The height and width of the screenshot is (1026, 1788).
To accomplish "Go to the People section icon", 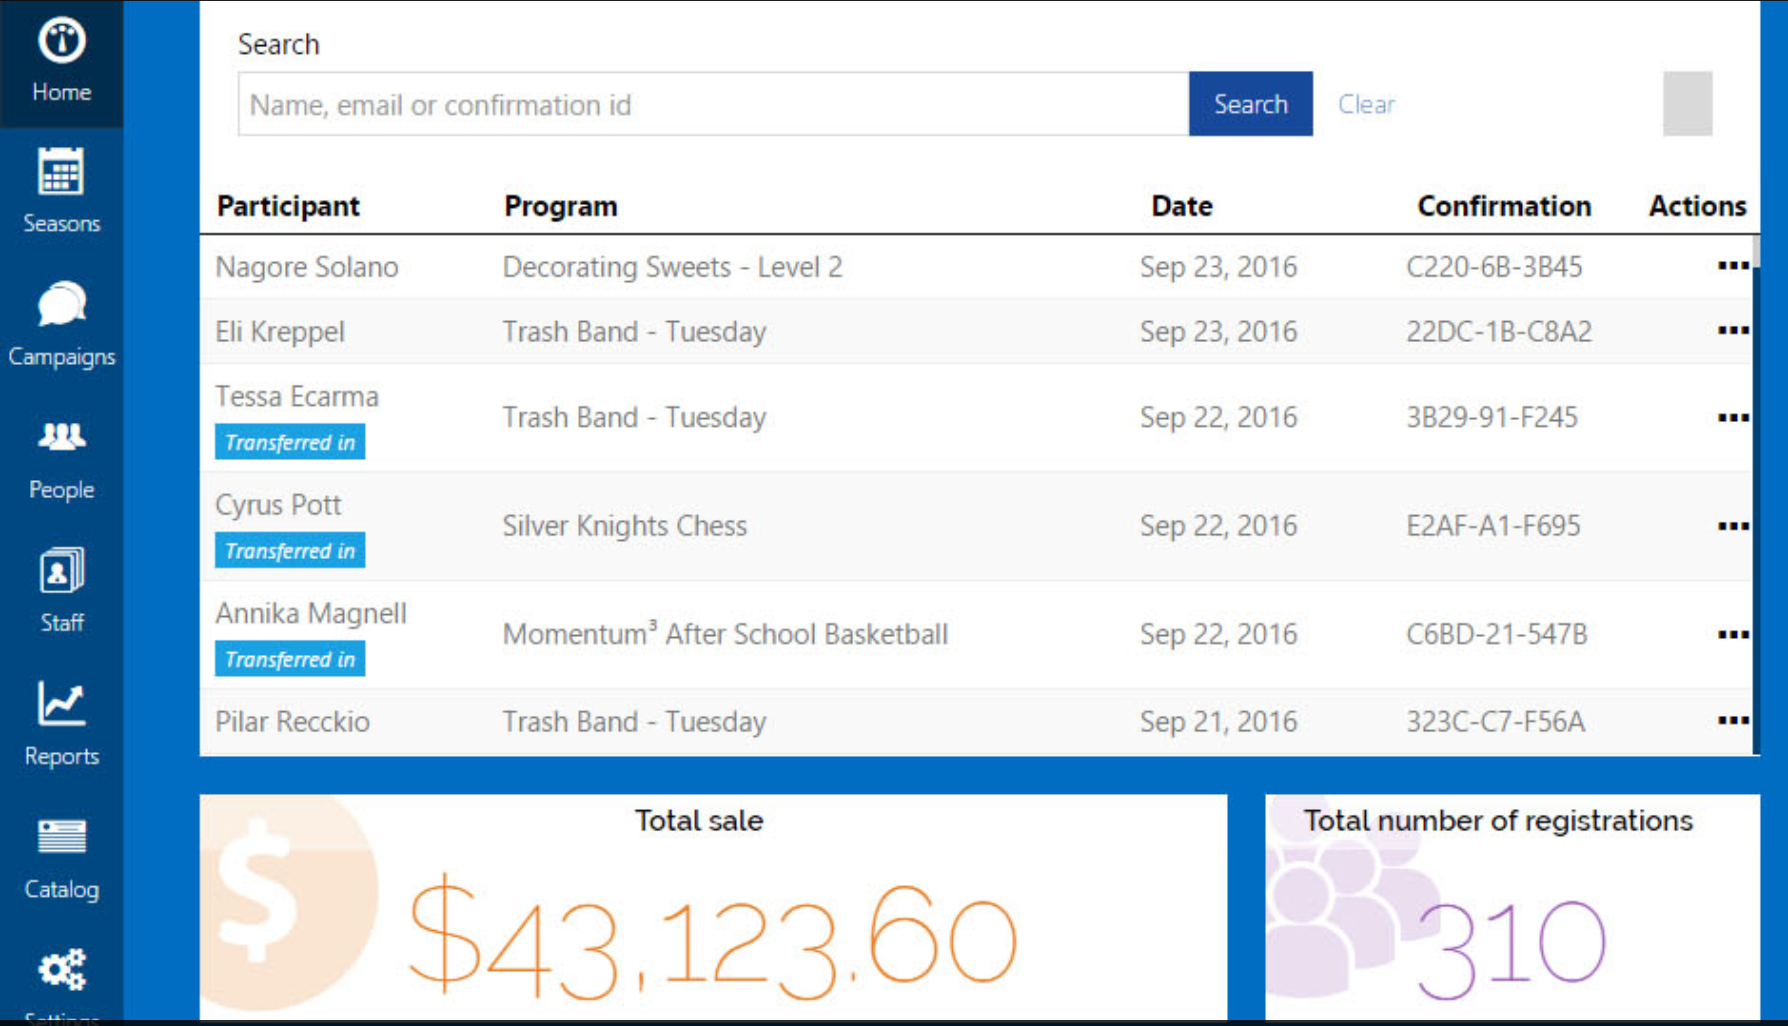I will (61, 437).
